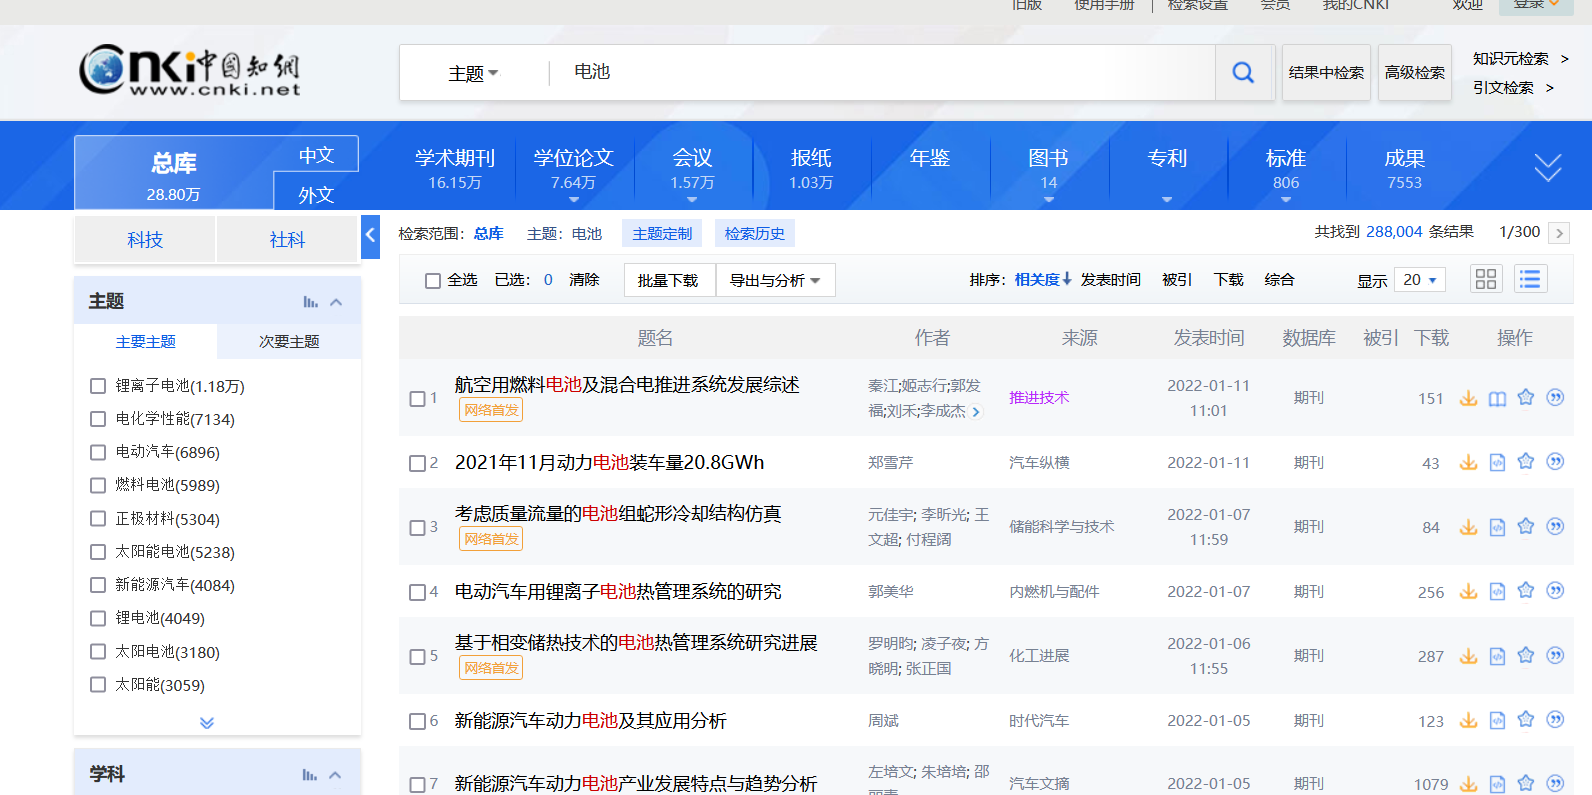1592x795 pixels.
Task: Show chart visualization for 学科 panel
Action: (x=310, y=775)
